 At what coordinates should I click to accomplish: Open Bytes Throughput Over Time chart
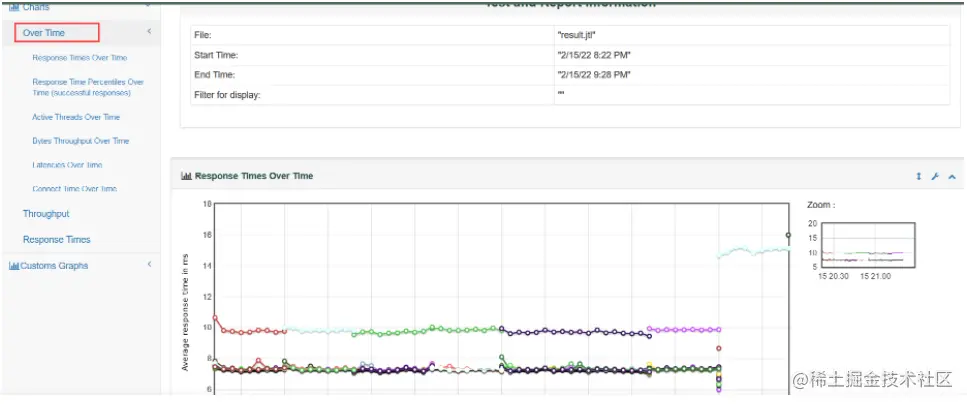pos(81,141)
